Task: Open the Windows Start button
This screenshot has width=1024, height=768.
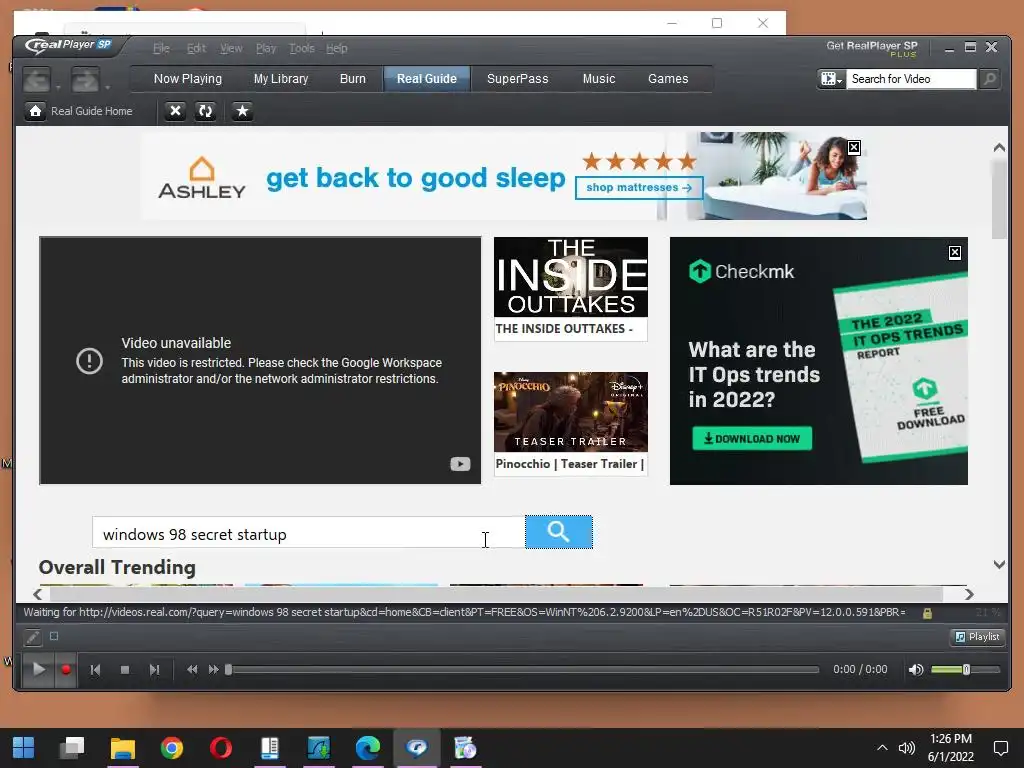Action: coord(24,748)
